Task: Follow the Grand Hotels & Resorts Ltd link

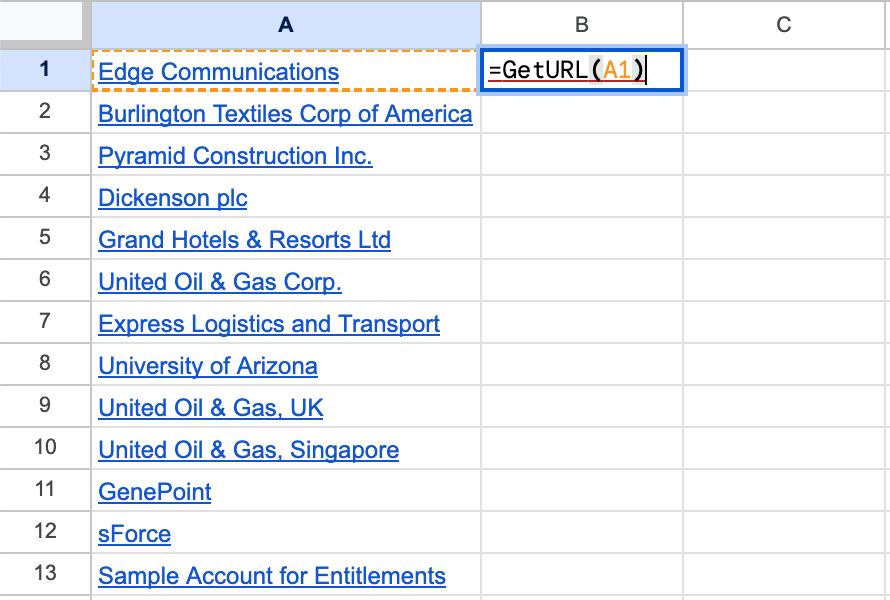Action: (x=244, y=240)
